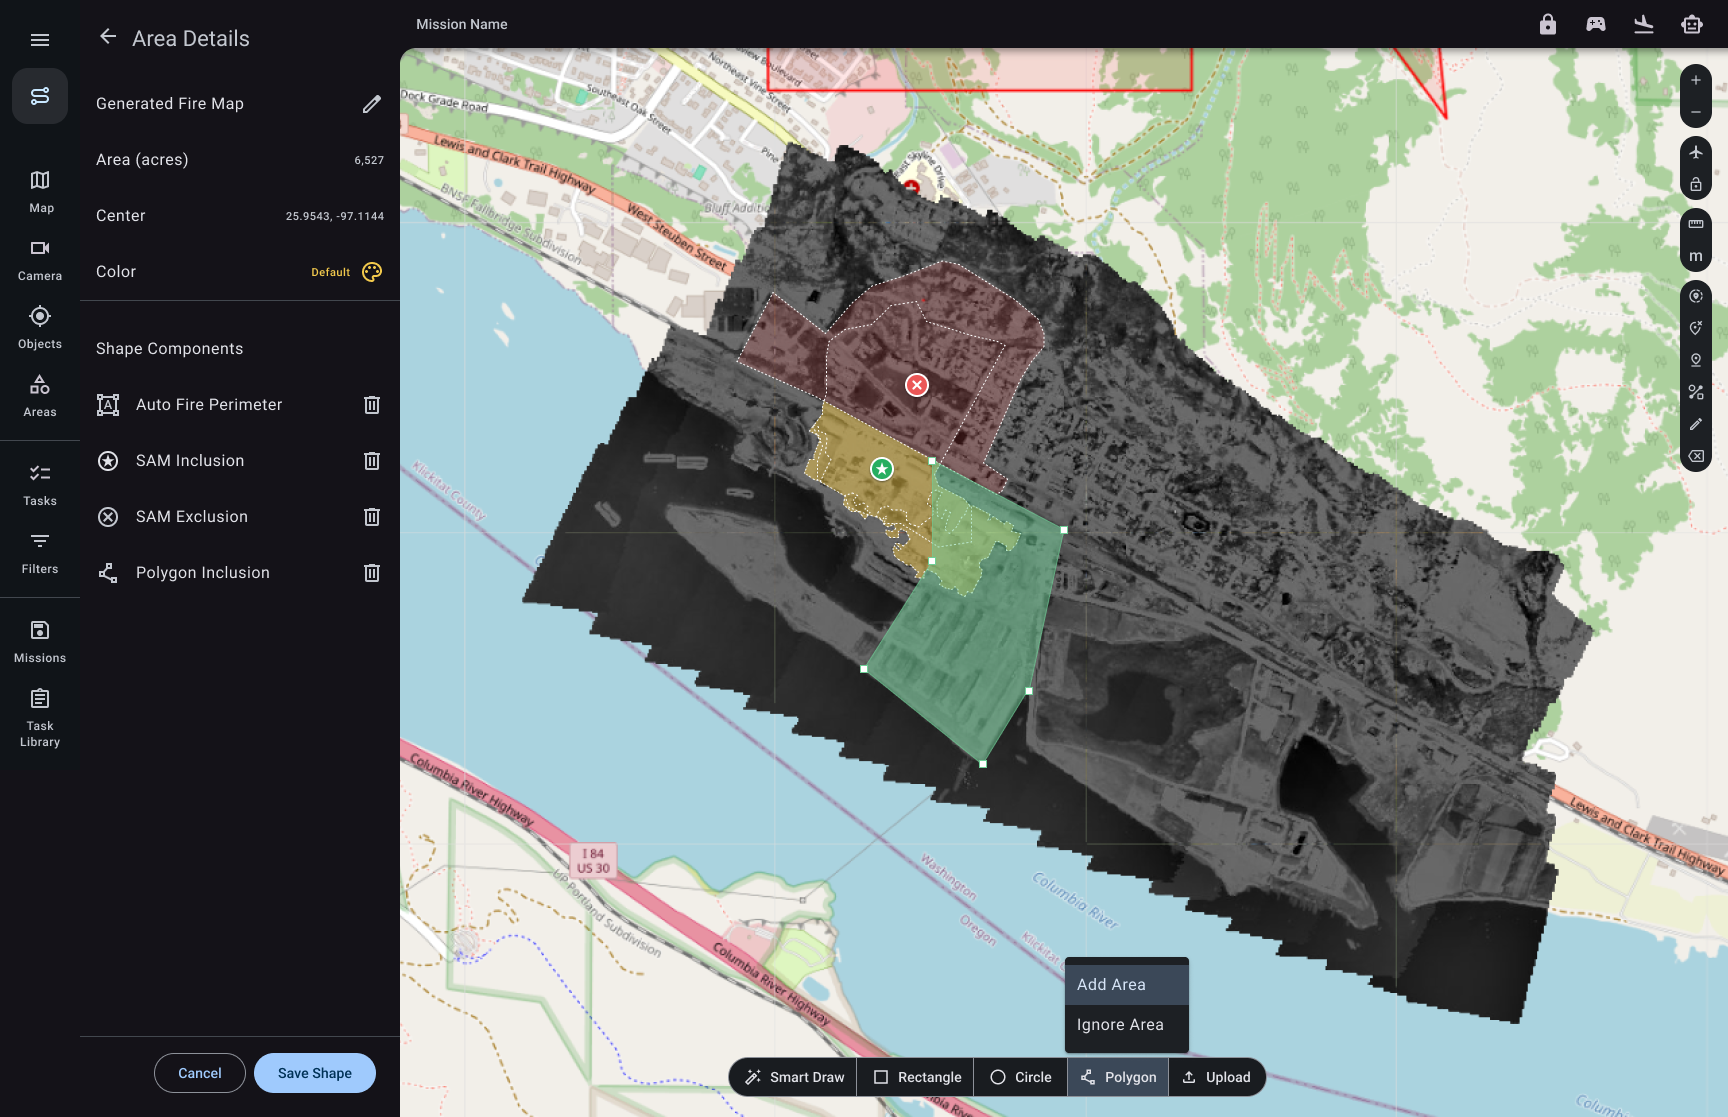Click the dashed-circle location target tool

1696,296
